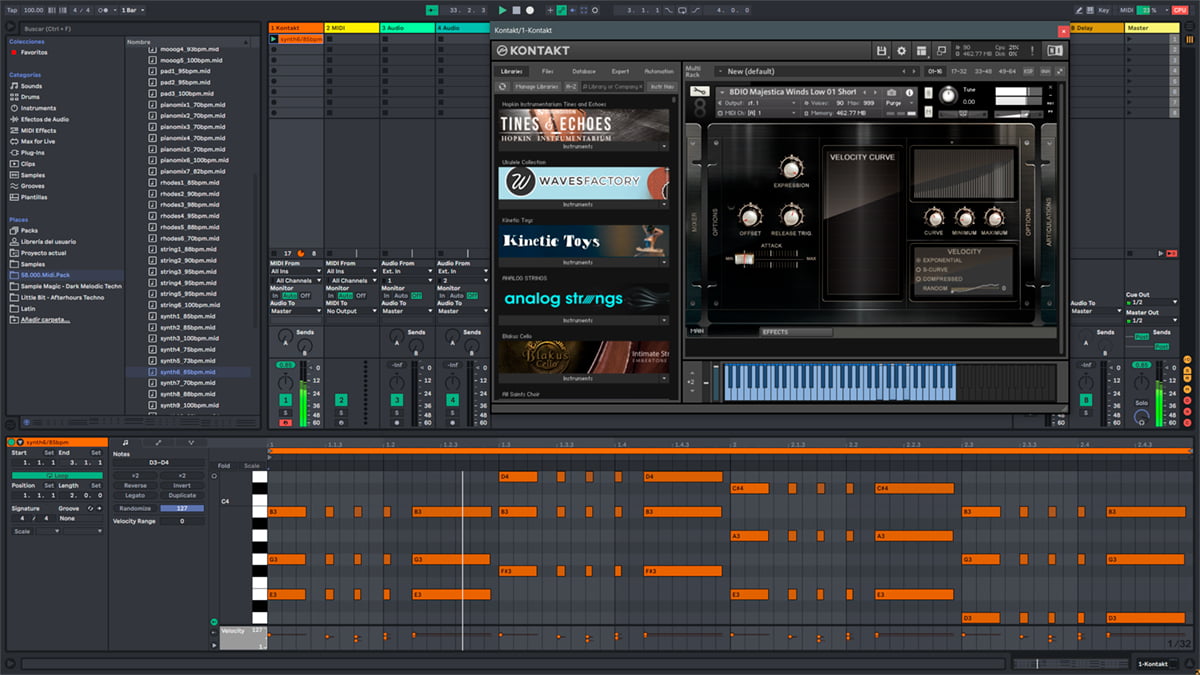1200x675 pixels.
Task: Switch to the Kontakt Libraries tab
Action: point(511,71)
